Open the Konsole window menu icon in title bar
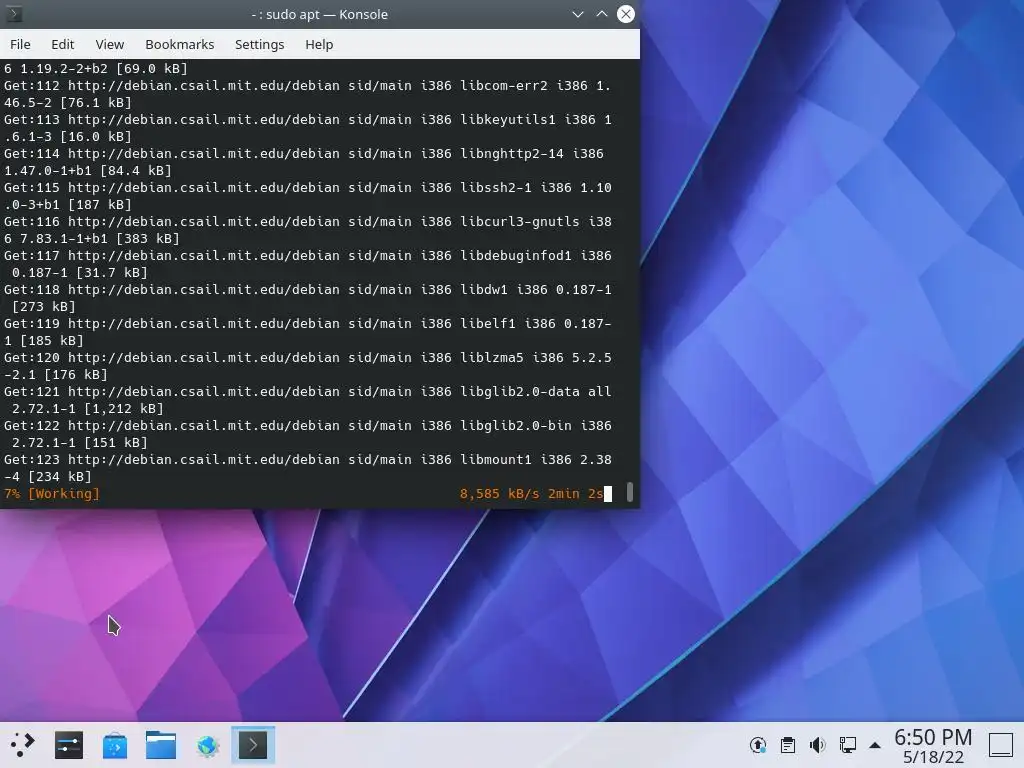1024x768 pixels. [x=14, y=14]
